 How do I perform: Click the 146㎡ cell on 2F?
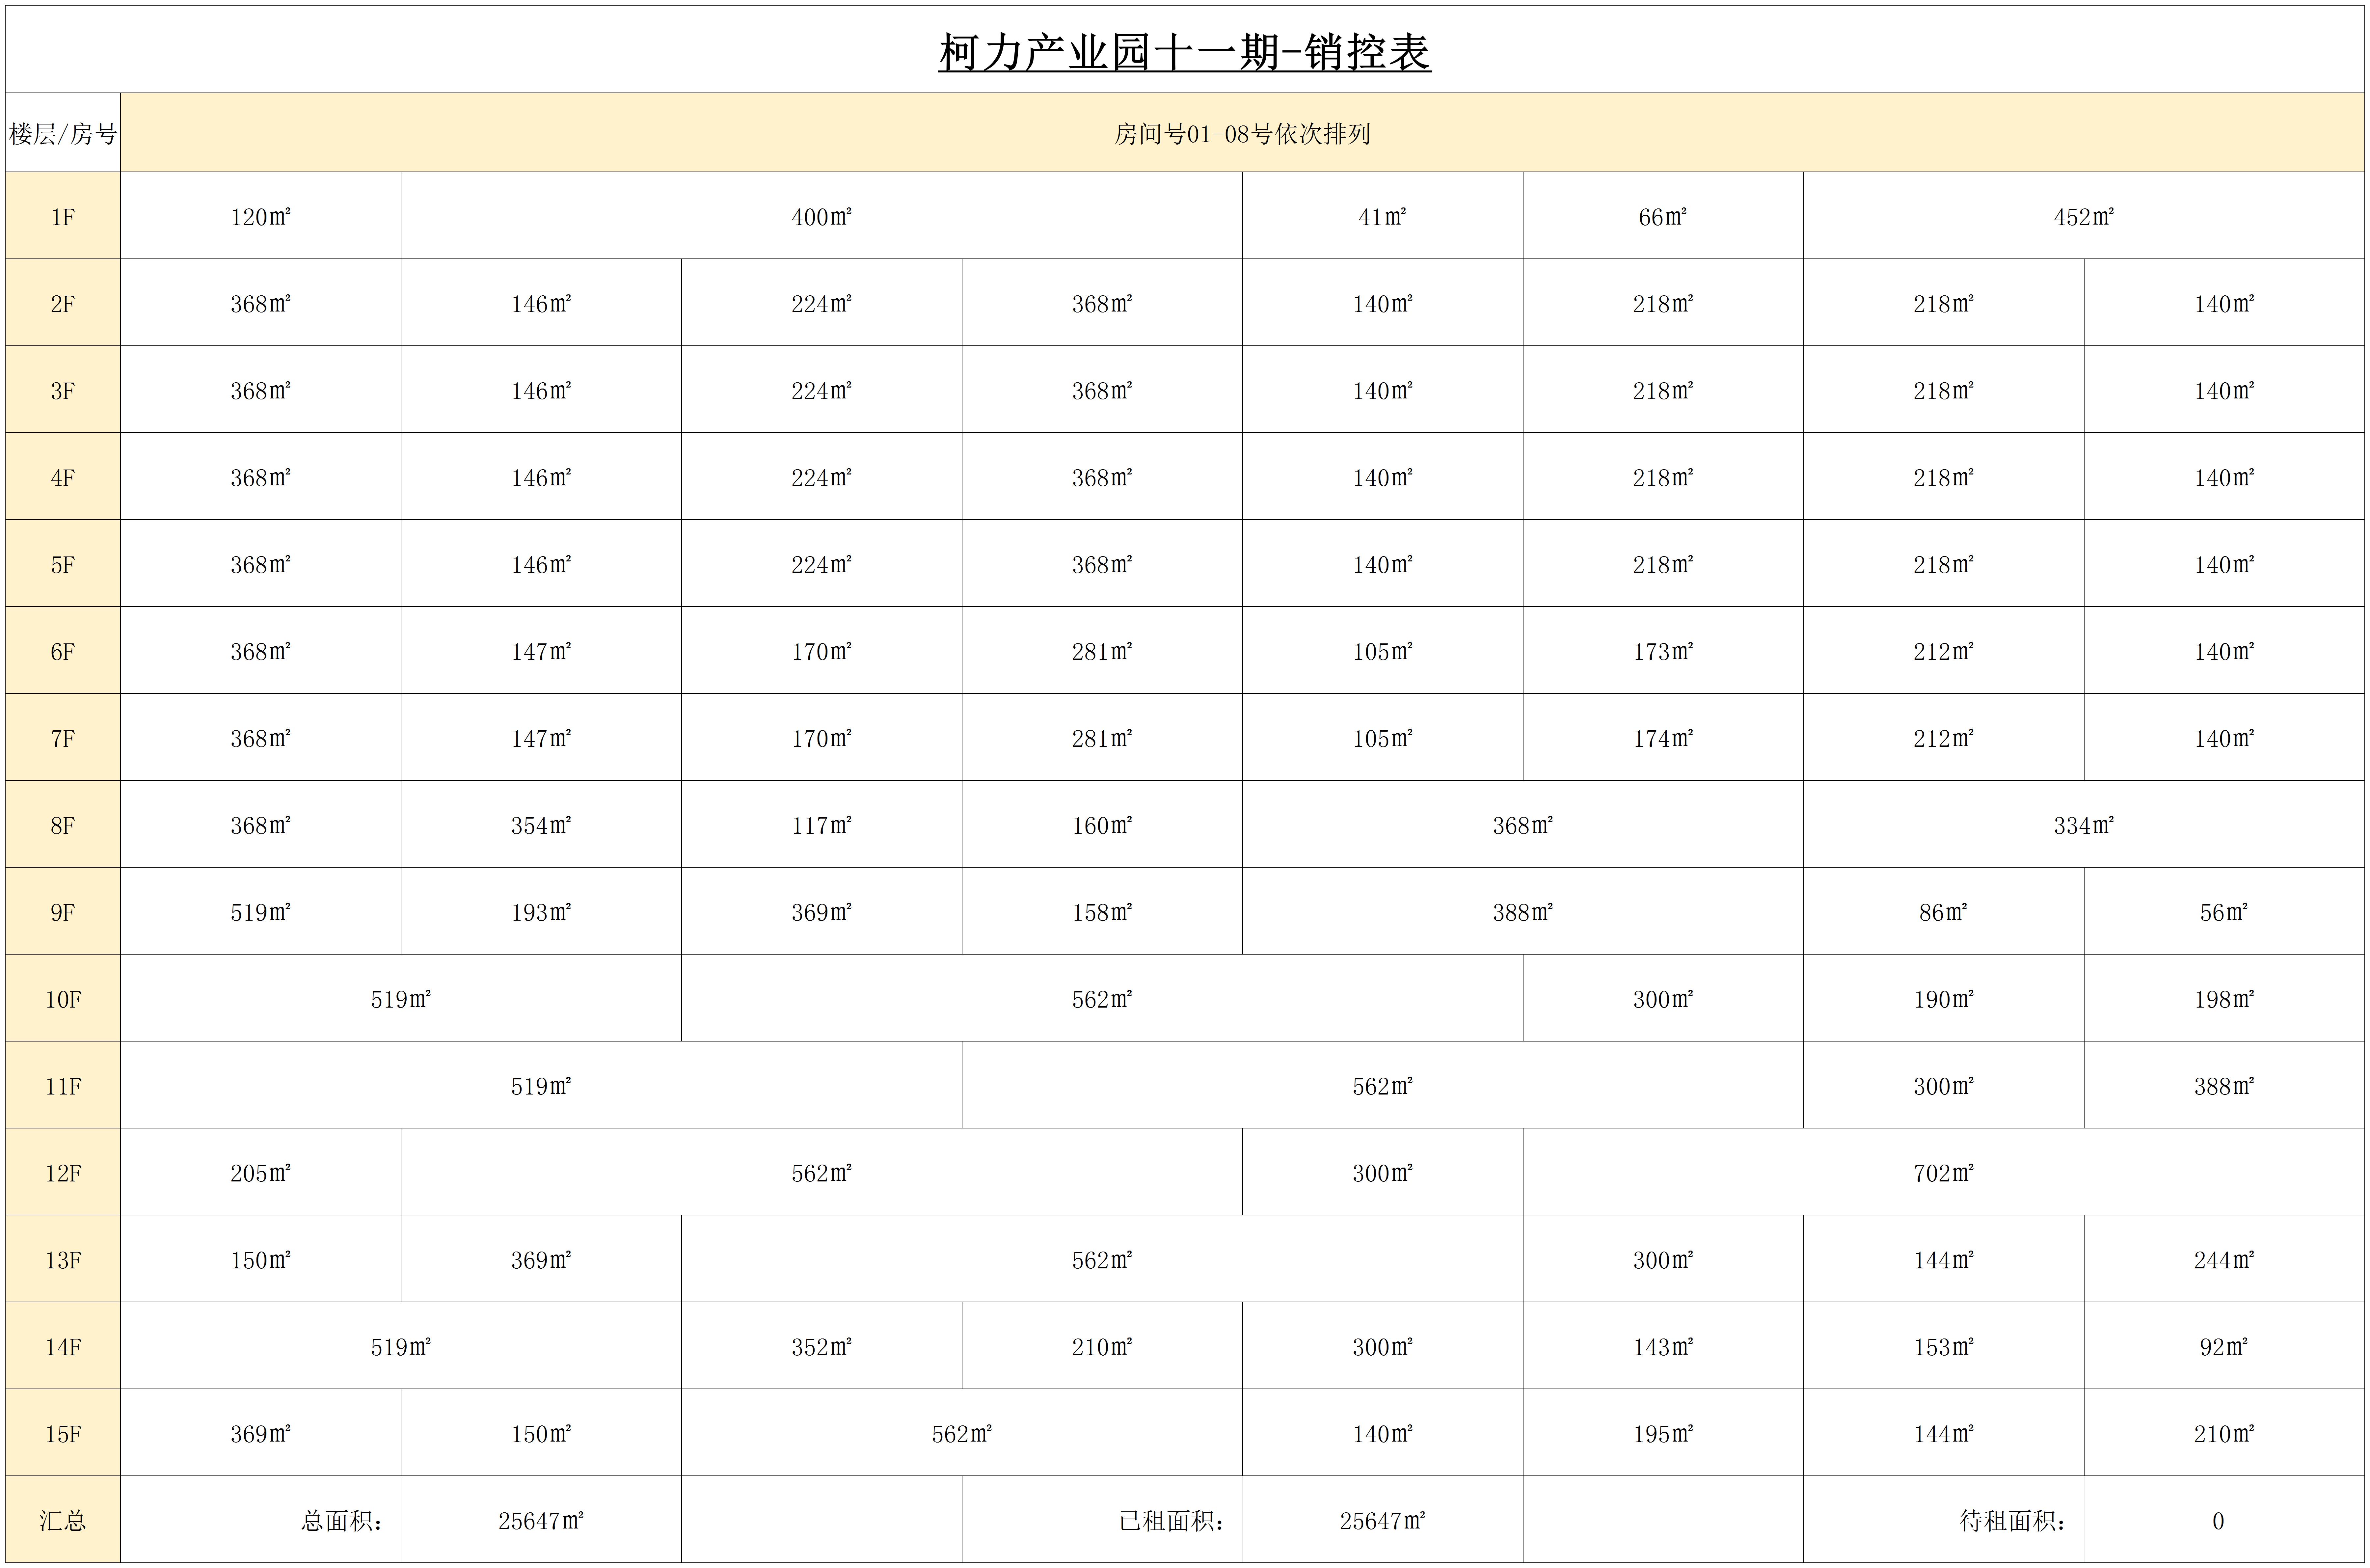[x=541, y=303]
